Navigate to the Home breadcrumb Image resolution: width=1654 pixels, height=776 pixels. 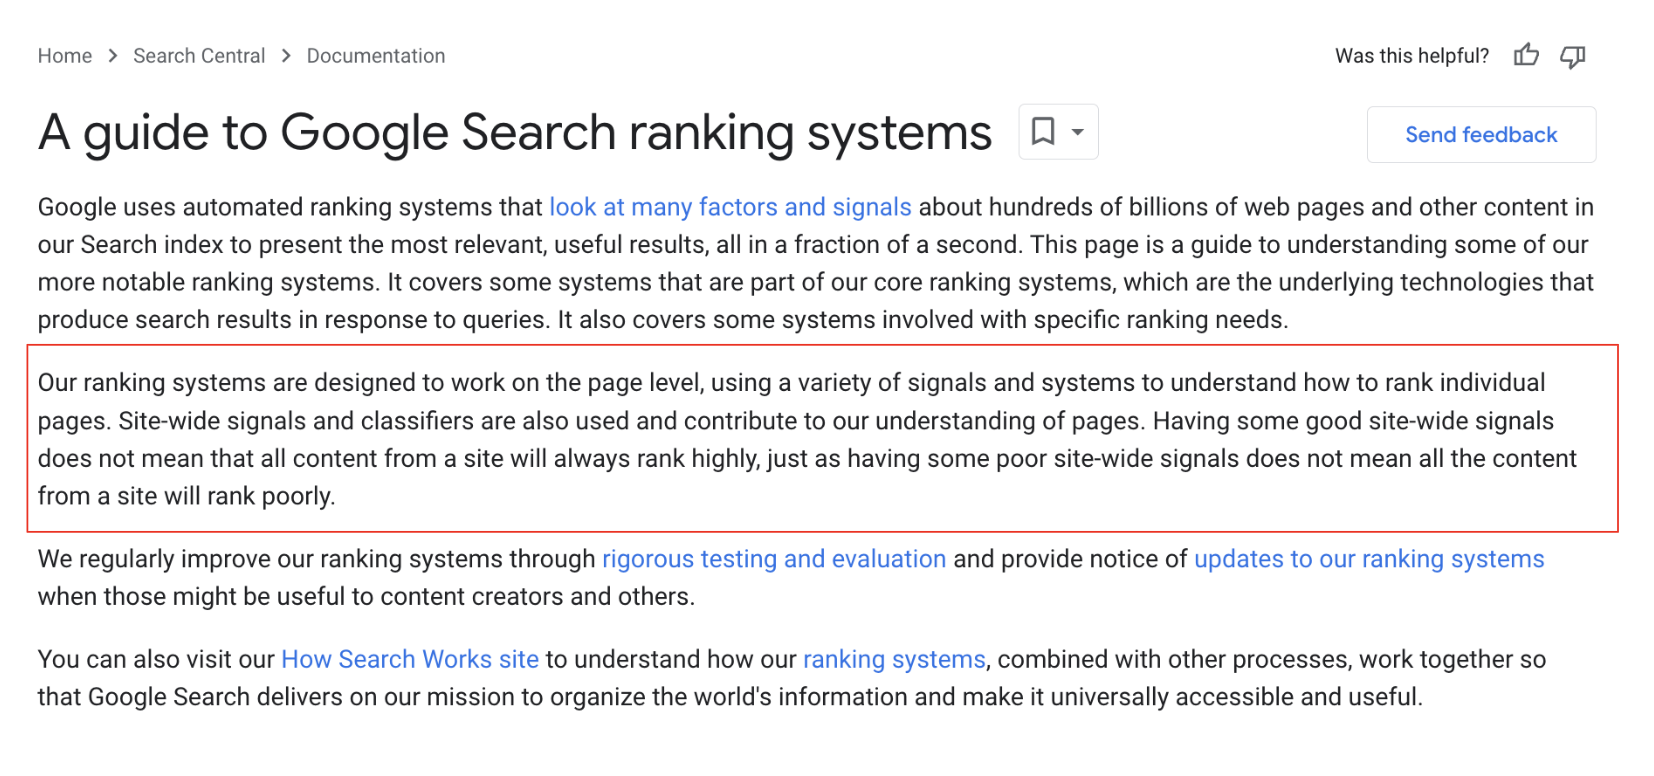[x=64, y=56]
